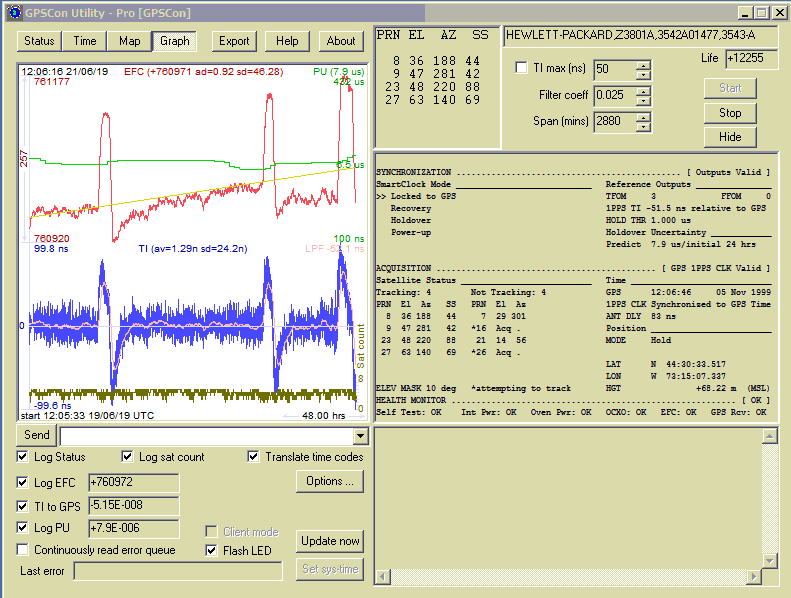Switch to the Status view
Screen dimensions: 791x598
[39, 41]
